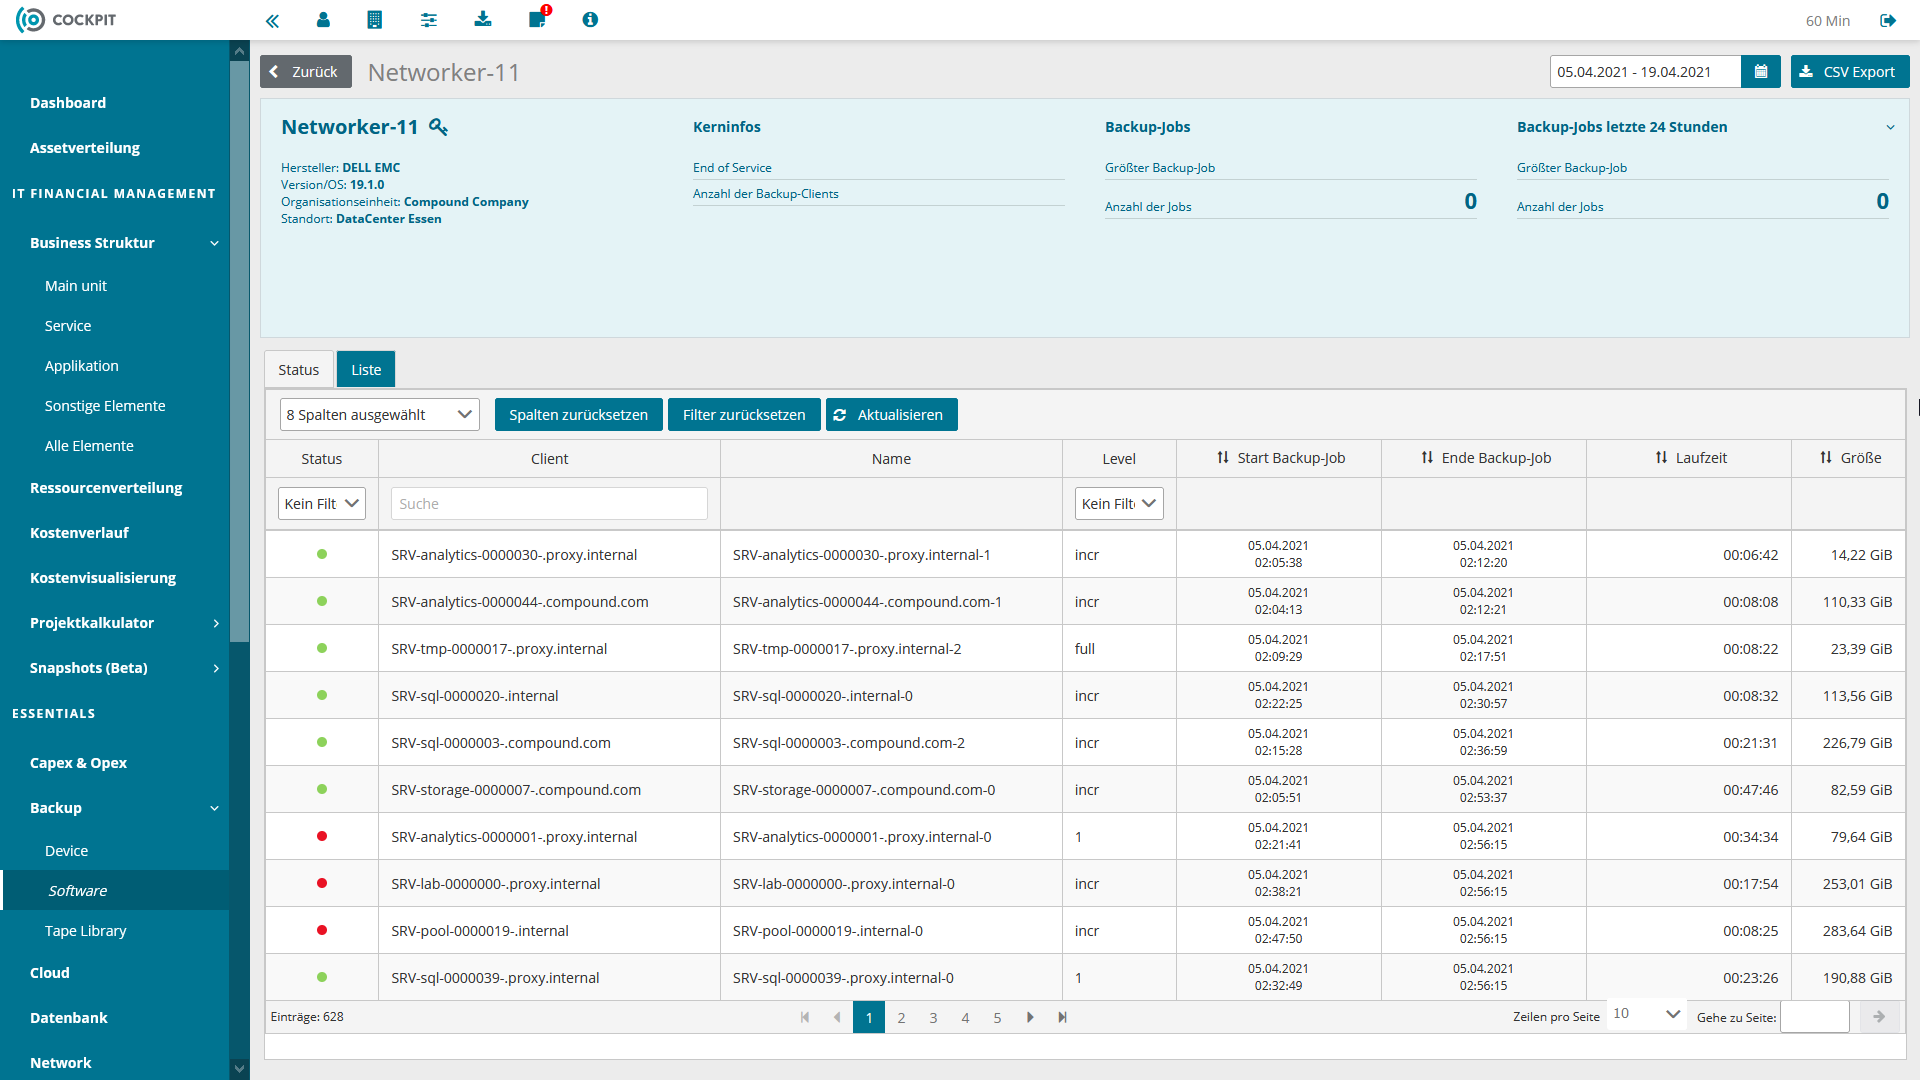The width and height of the screenshot is (1920, 1080).
Task: Click the Gehe zu Seite input field
Action: coord(1815,1017)
